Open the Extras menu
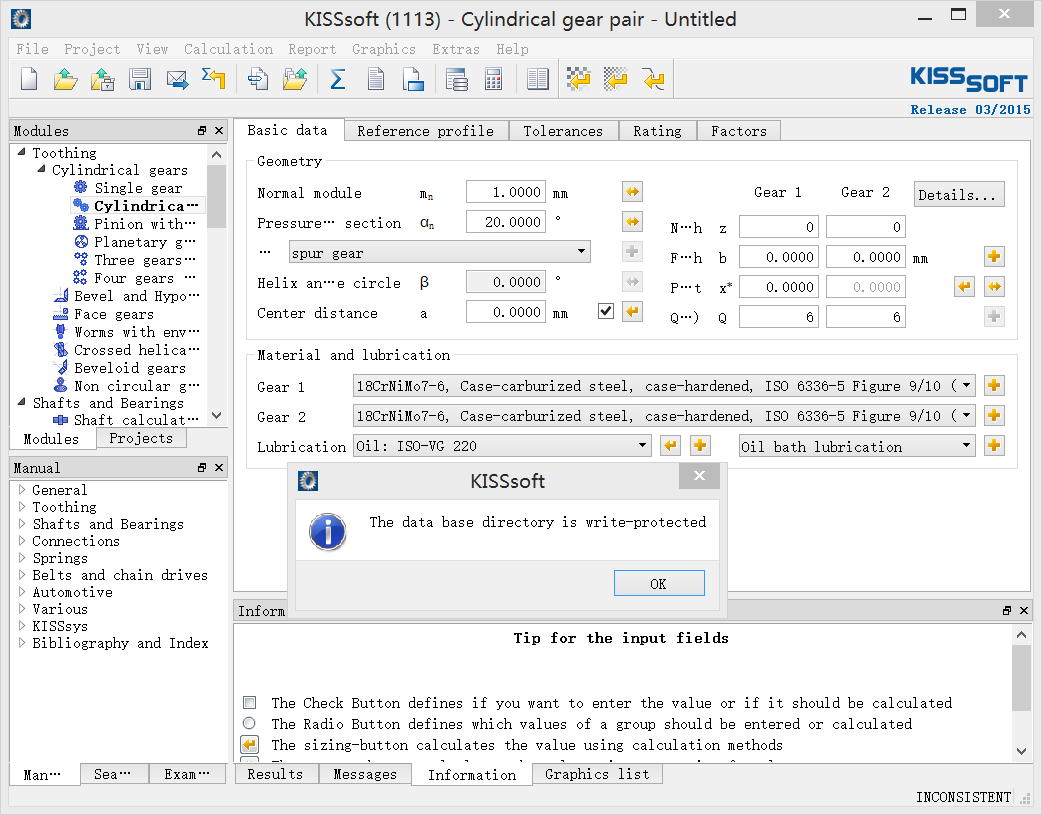Image resolution: width=1042 pixels, height=815 pixels. pyautogui.click(x=456, y=49)
